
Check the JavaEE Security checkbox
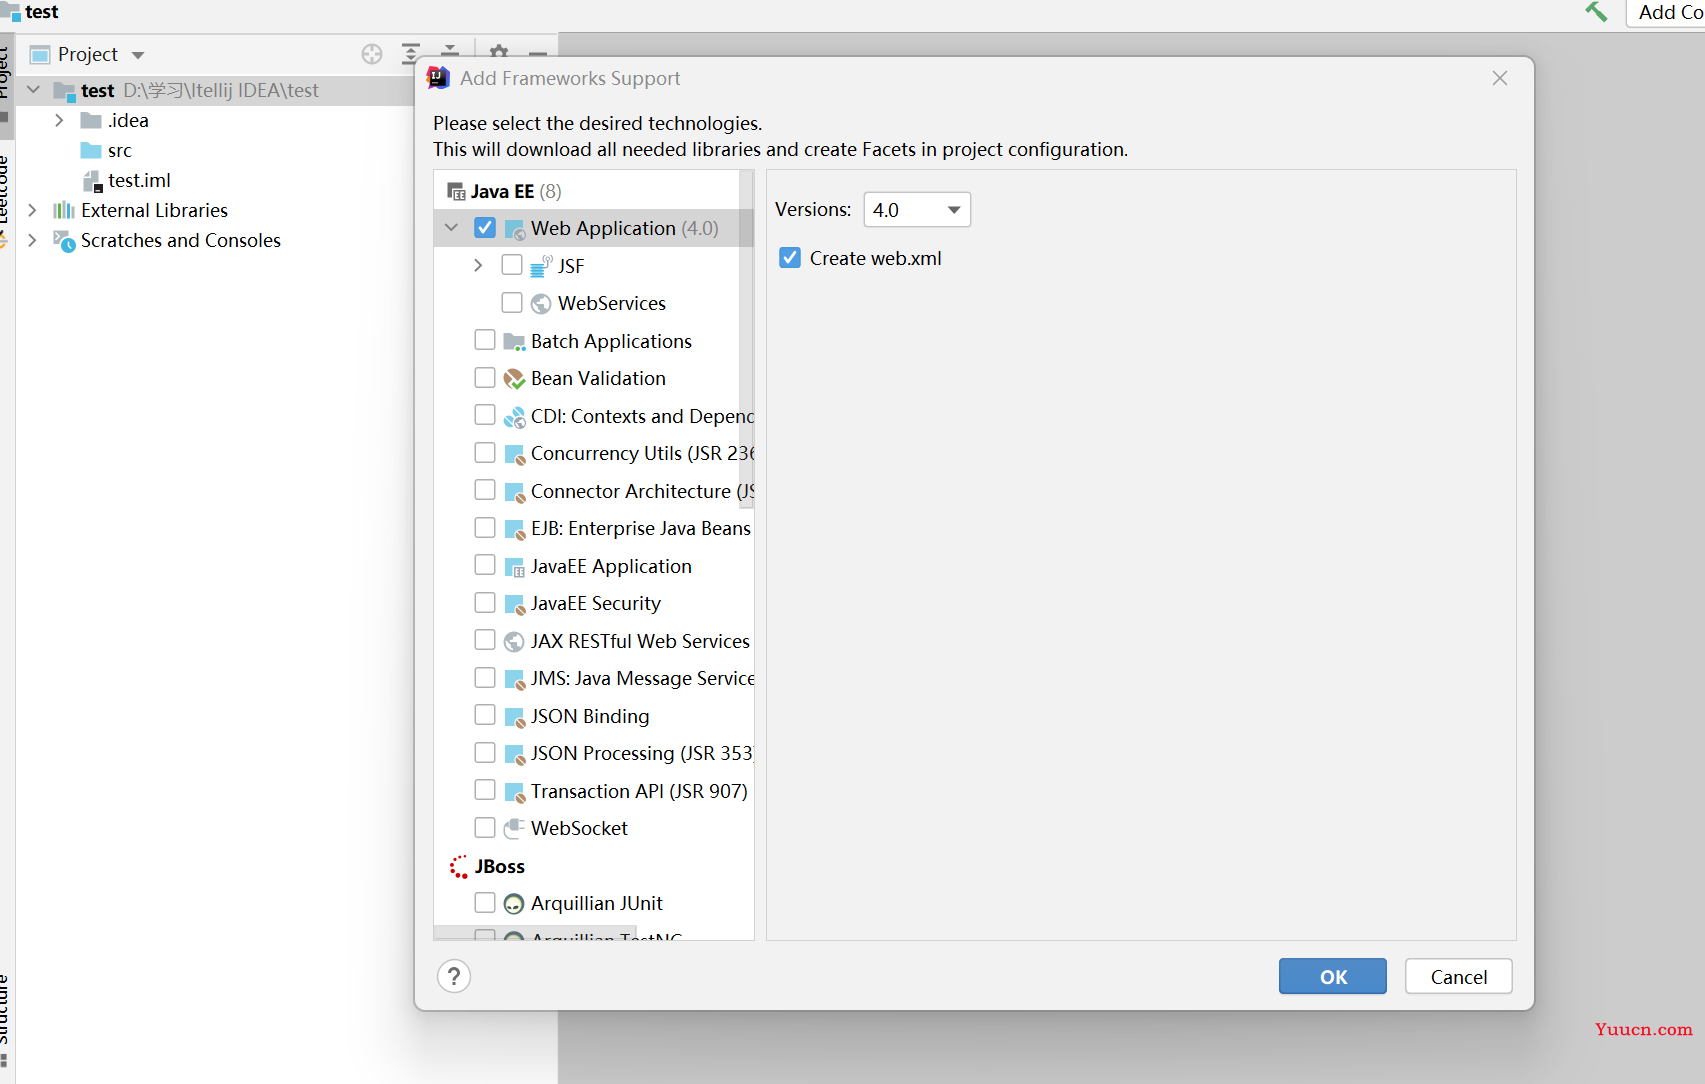pos(485,602)
